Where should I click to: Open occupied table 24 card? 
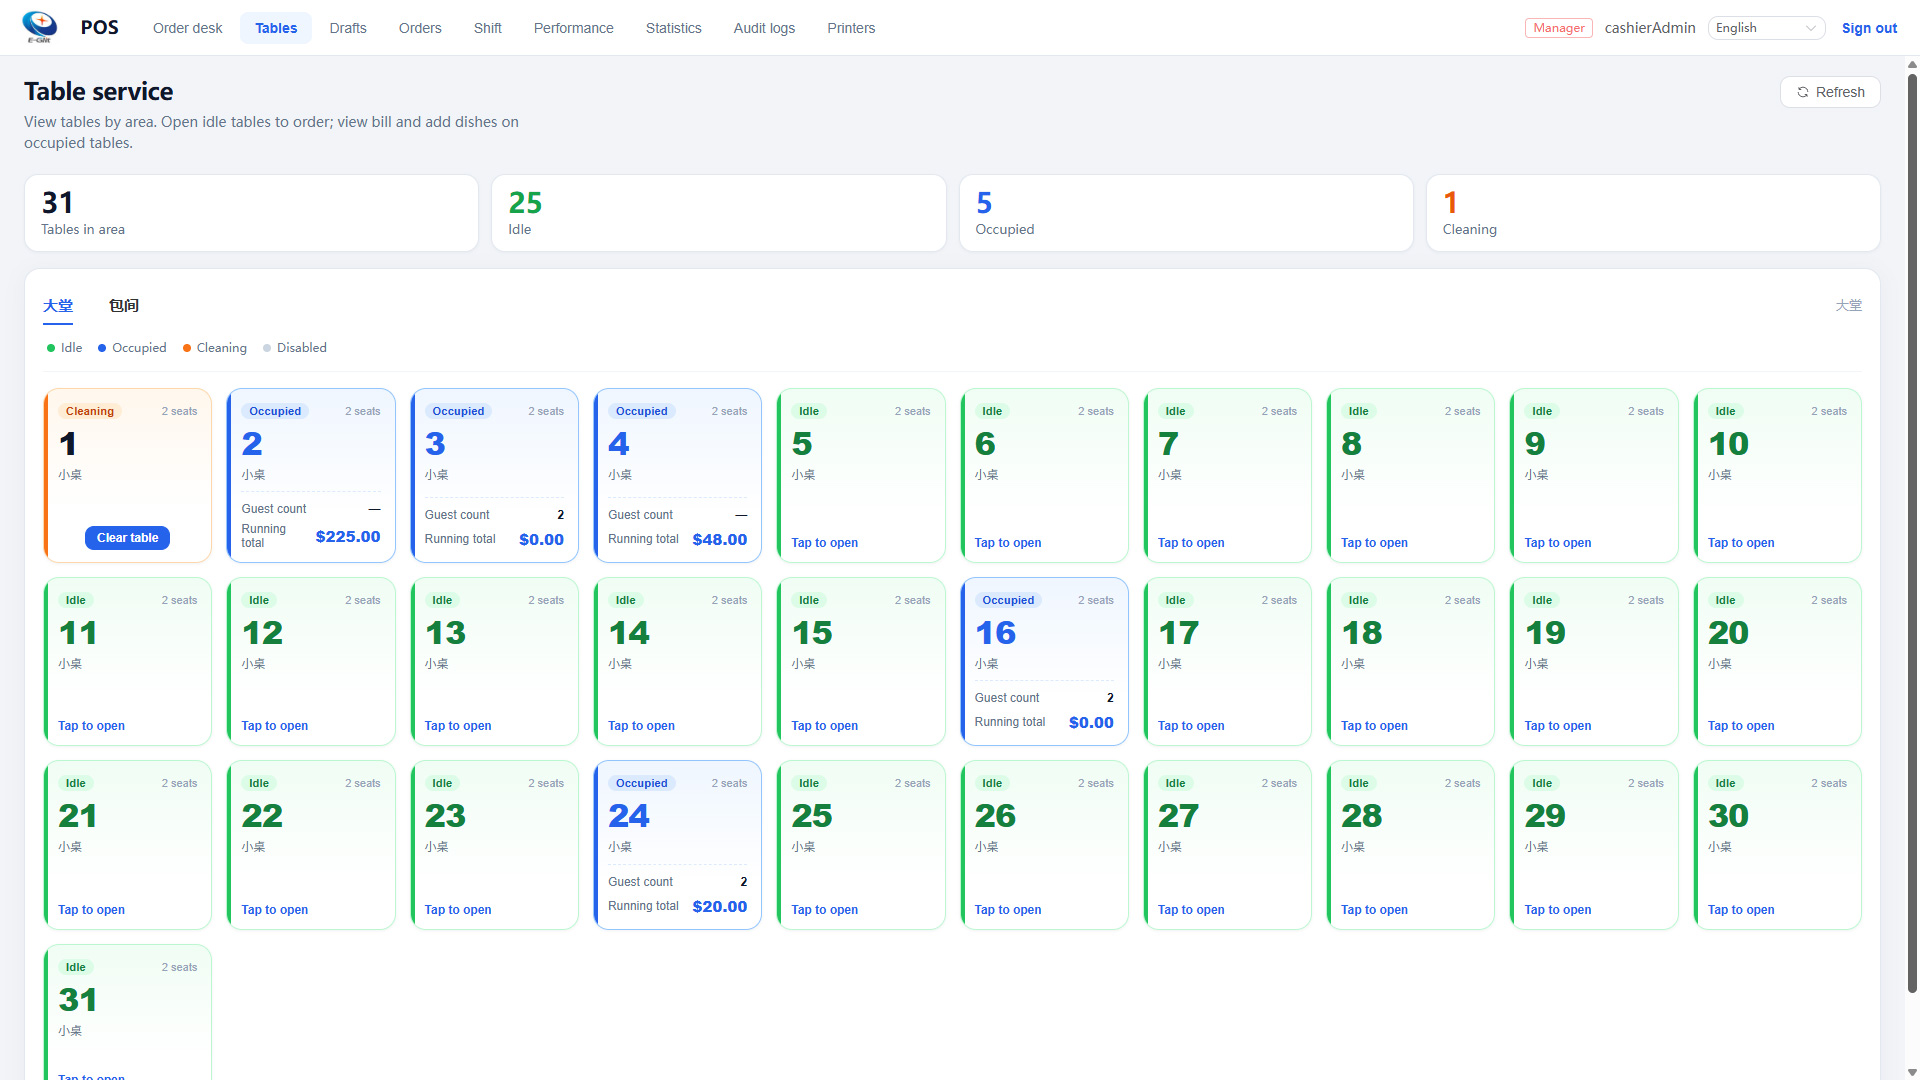coord(678,846)
